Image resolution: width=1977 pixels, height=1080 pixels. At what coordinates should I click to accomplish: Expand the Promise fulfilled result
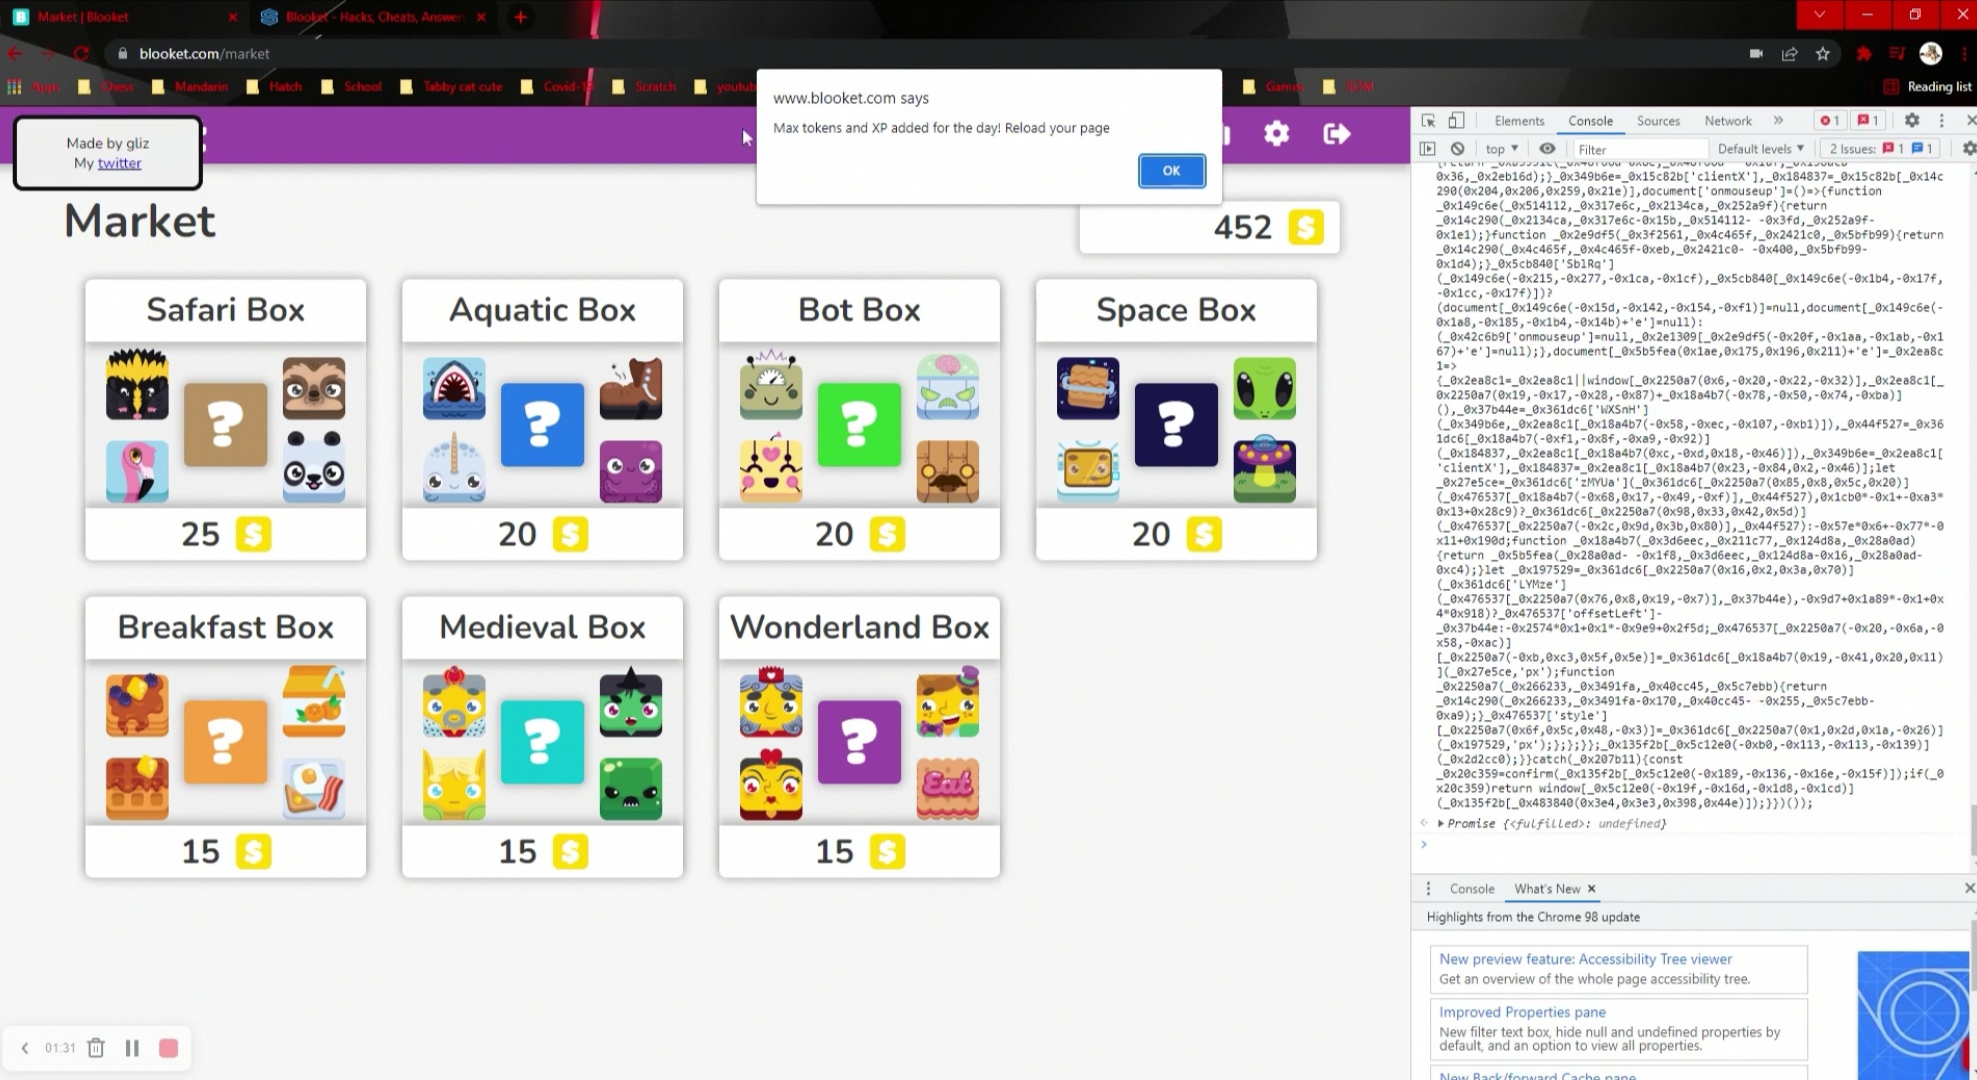pyautogui.click(x=1441, y=823)
